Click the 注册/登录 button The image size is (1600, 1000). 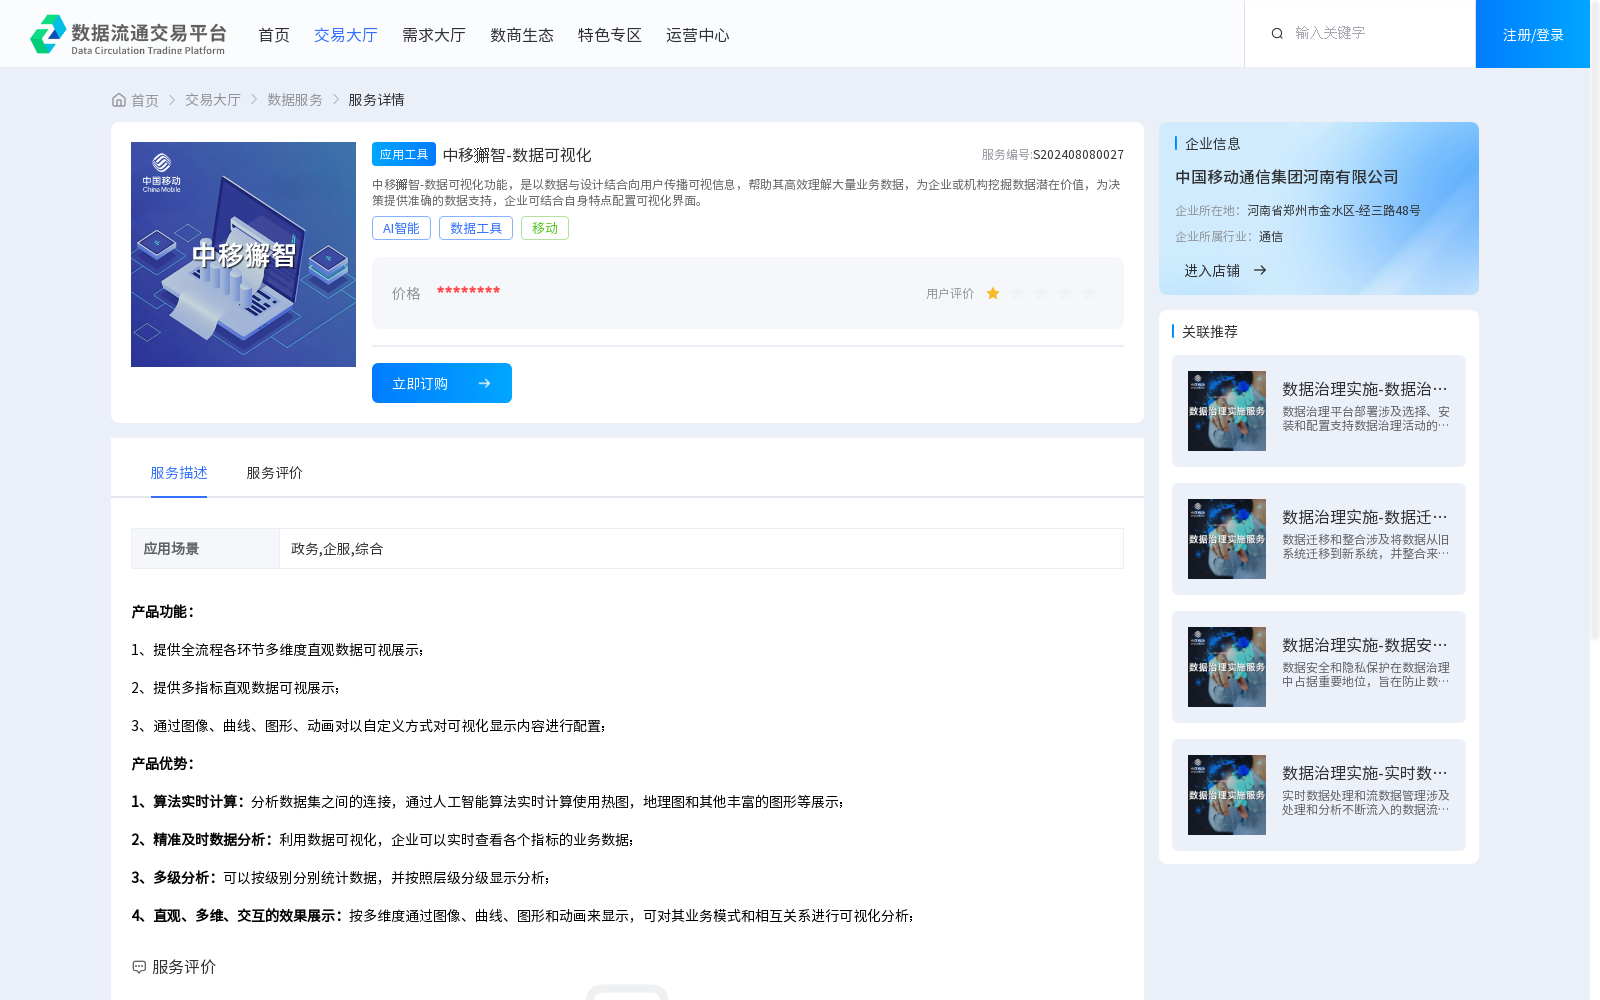click(x=1533, y=34)
